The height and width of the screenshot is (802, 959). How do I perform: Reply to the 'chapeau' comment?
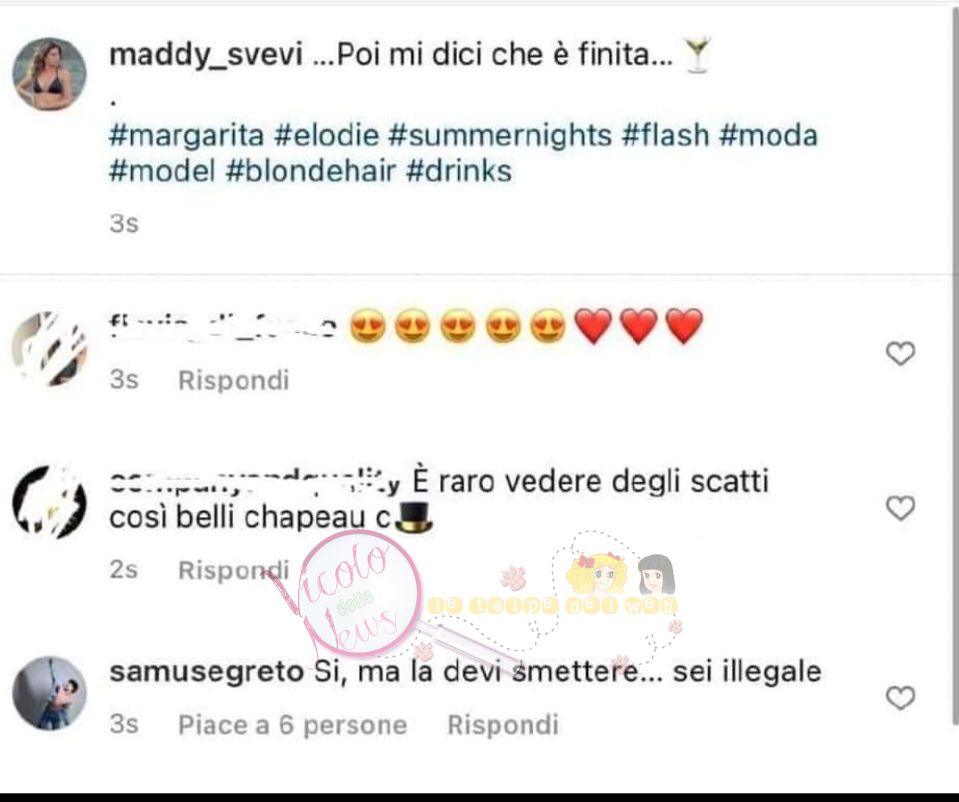(234, 570)
